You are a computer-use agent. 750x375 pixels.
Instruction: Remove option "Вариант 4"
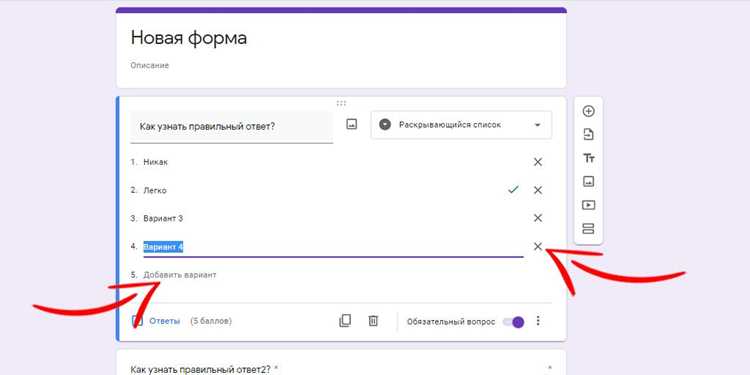tap(538, 246)
